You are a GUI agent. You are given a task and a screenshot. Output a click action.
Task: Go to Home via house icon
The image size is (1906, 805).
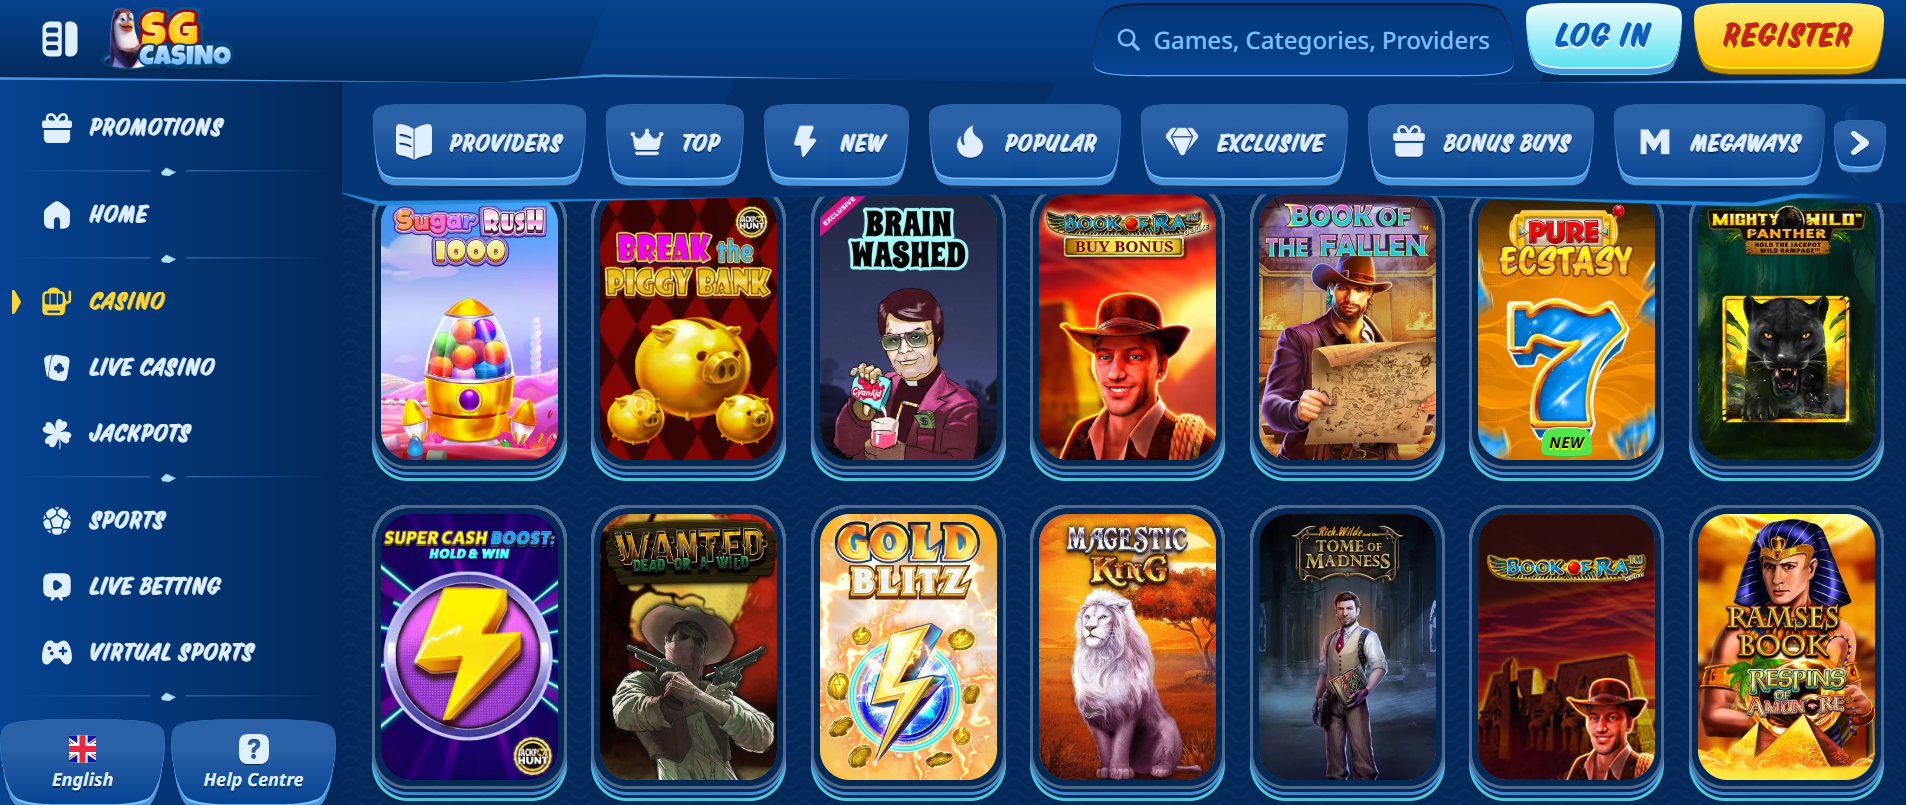tap(57, 215)
